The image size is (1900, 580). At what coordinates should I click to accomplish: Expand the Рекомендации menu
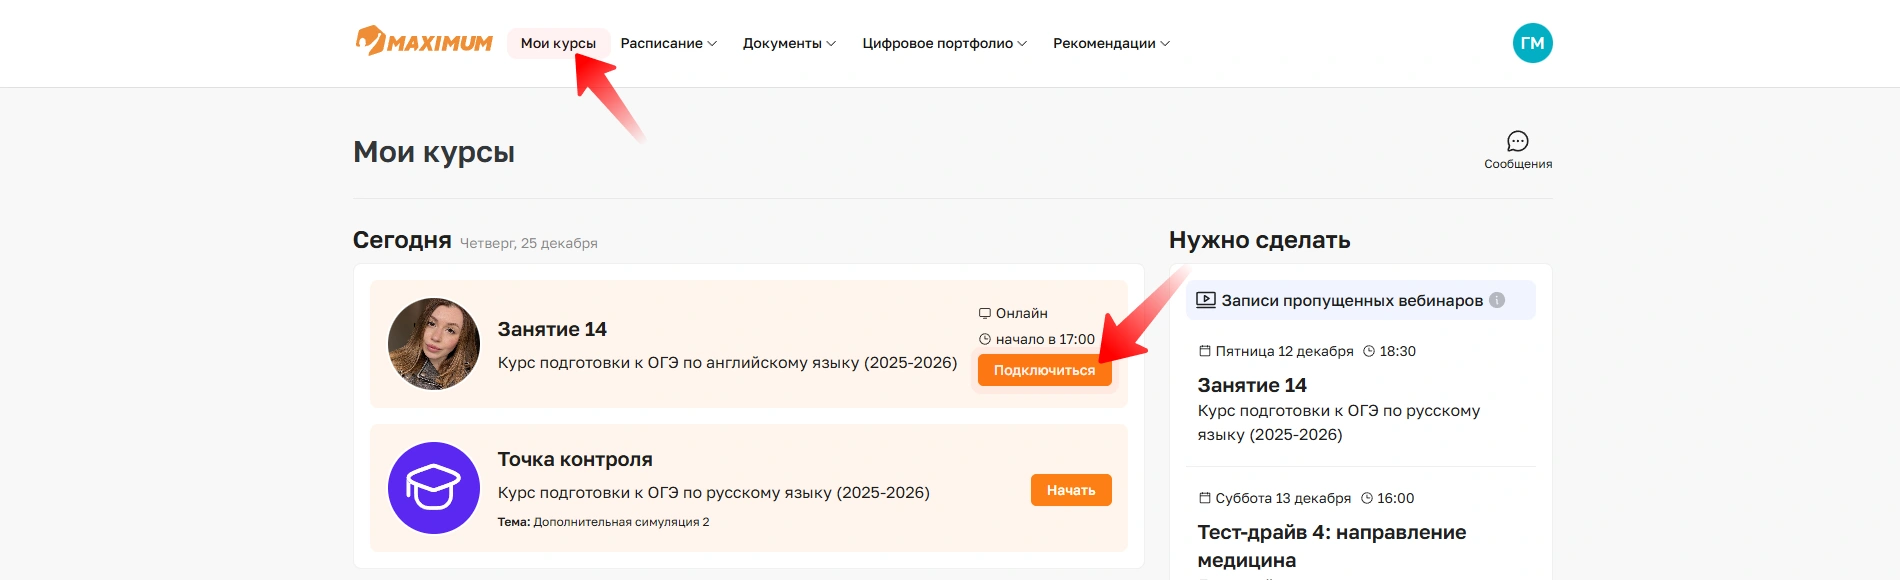(x=1110, y=43)
